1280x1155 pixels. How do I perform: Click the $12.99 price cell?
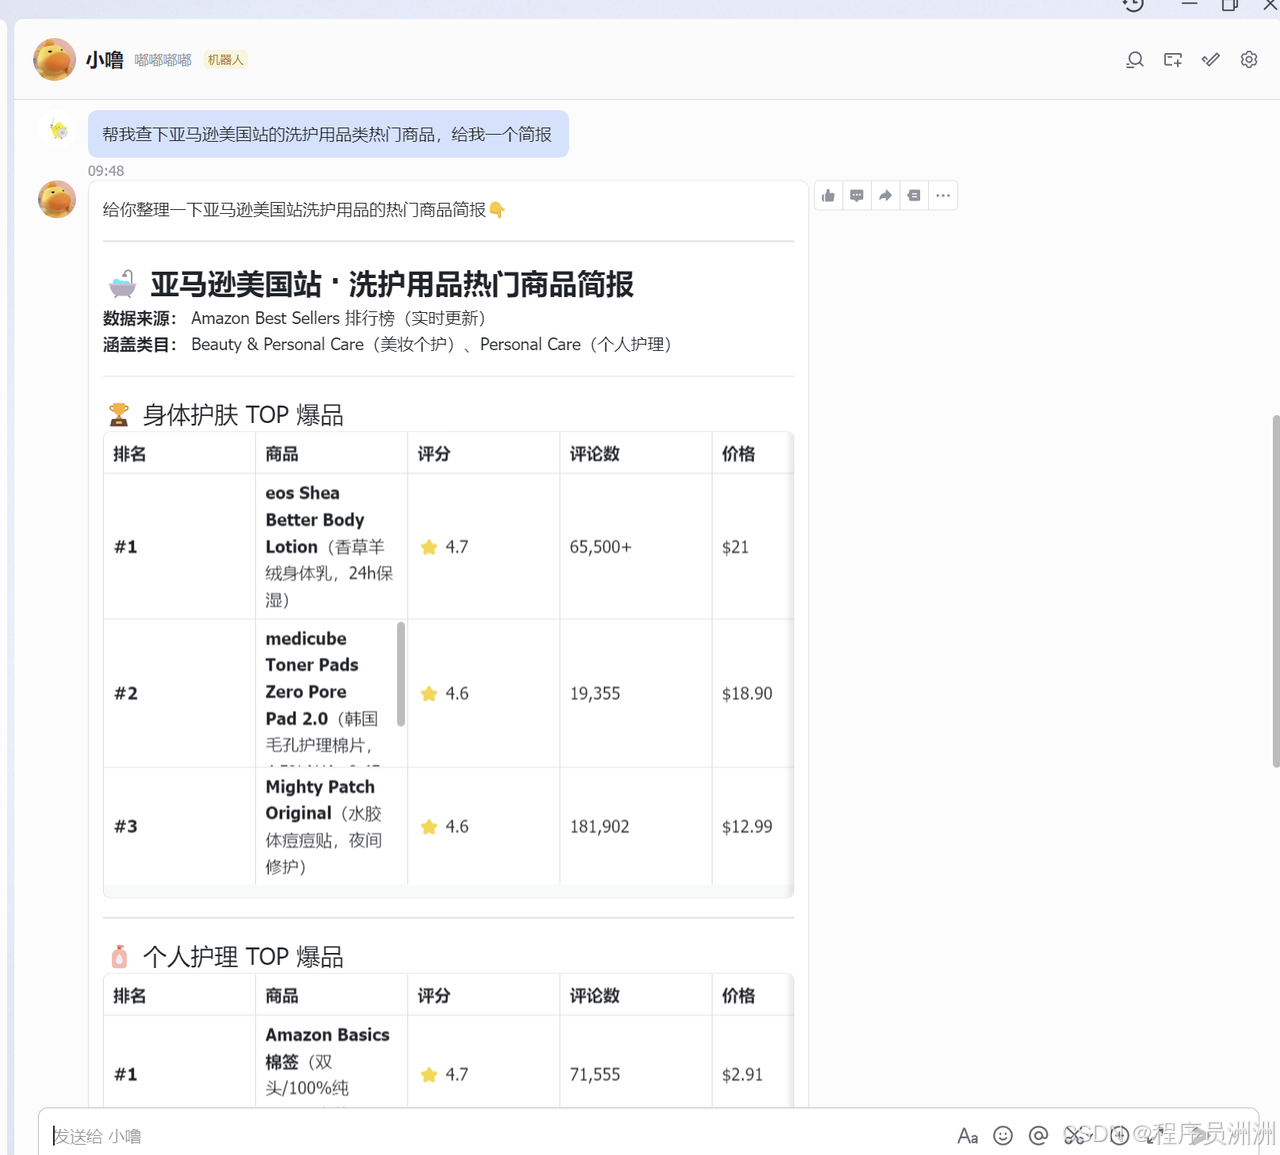coord(752,826)
